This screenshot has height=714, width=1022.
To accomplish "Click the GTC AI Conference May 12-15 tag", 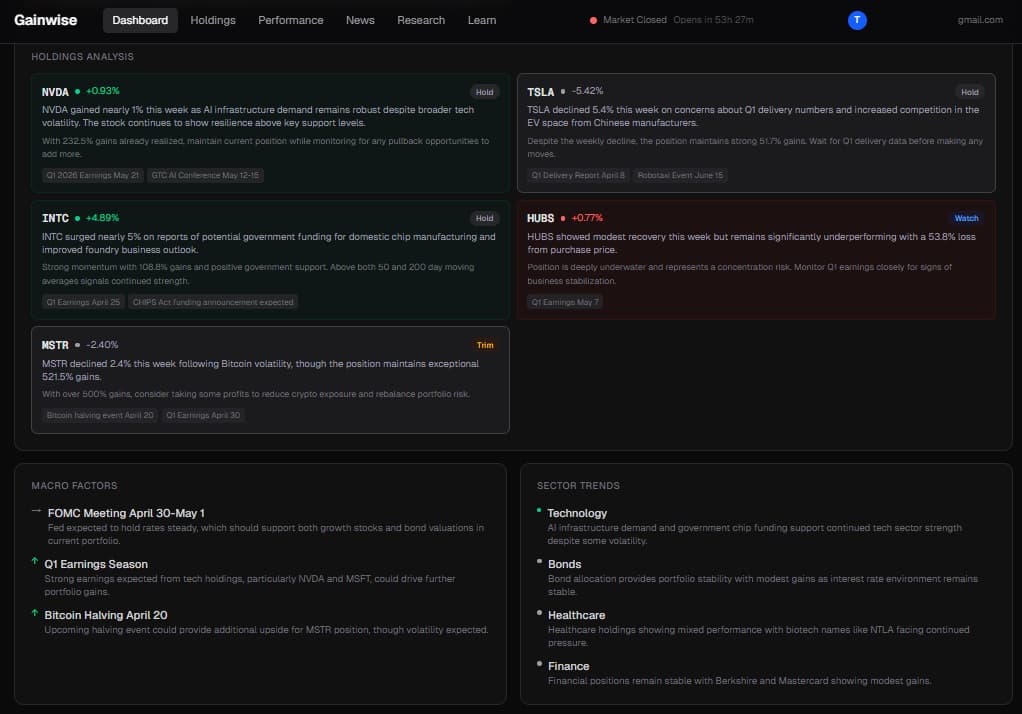I will [x=205, y=175].
